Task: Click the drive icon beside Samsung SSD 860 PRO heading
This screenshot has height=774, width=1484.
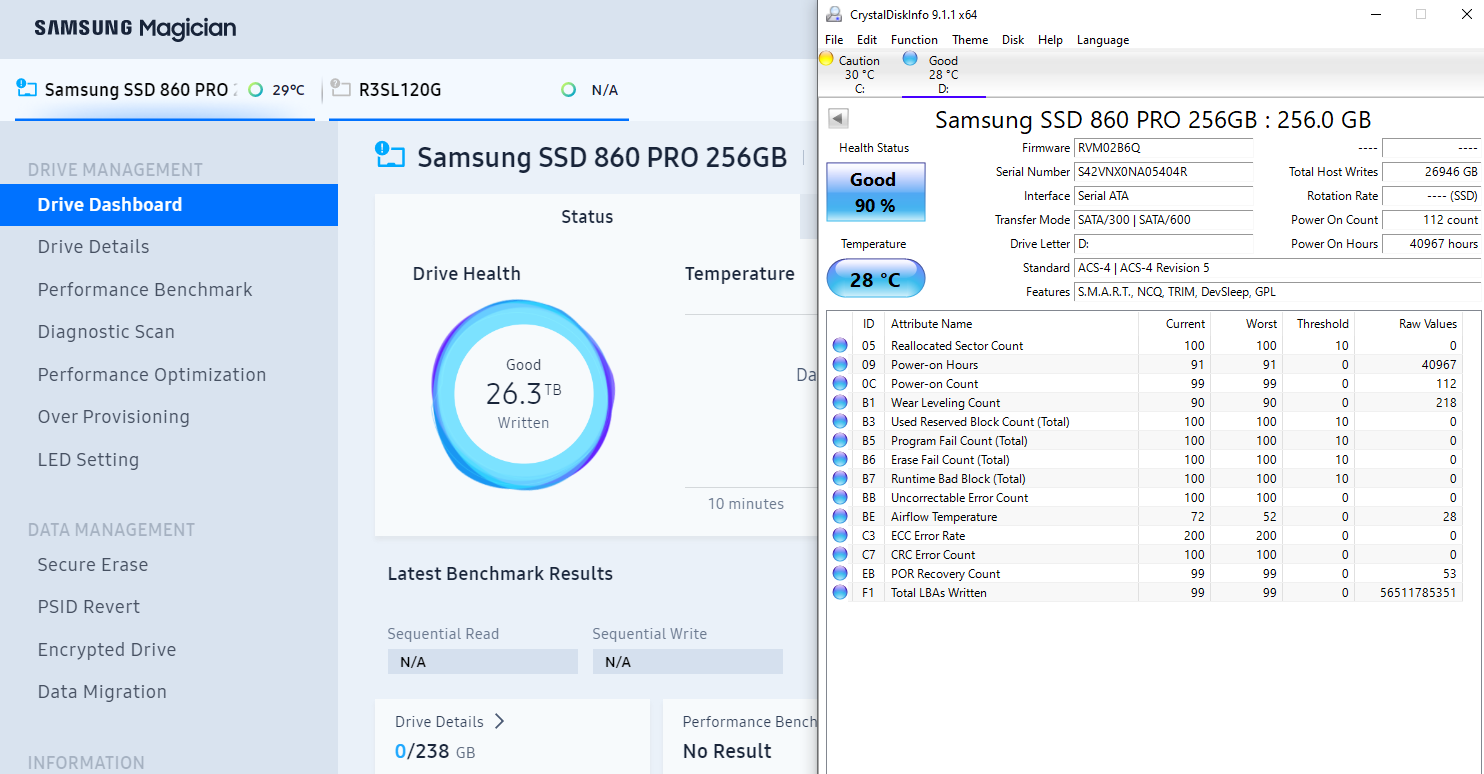Action: (x=390, y=156)
